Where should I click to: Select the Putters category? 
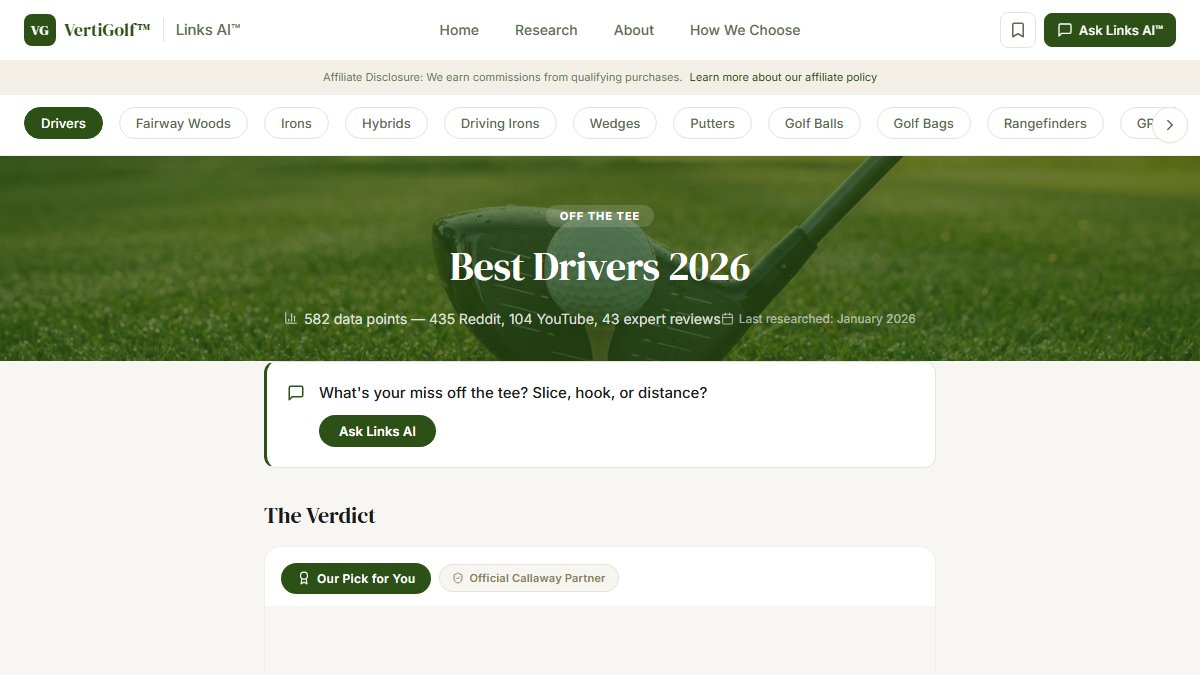click(x=712, y=123)
